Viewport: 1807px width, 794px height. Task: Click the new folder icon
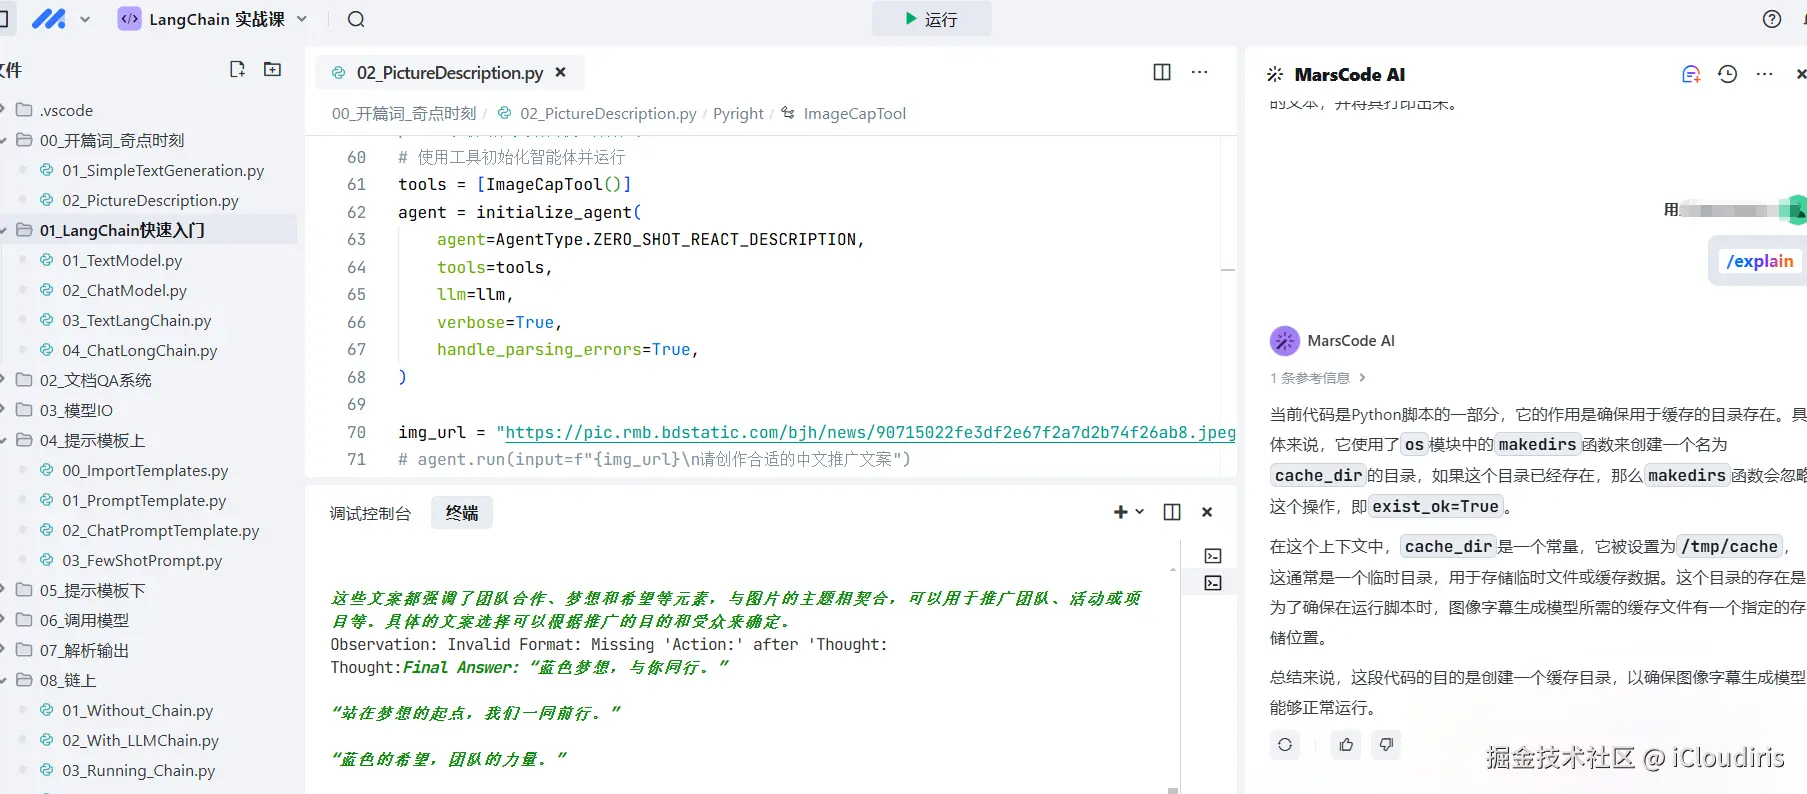click(x=272, y=69)
